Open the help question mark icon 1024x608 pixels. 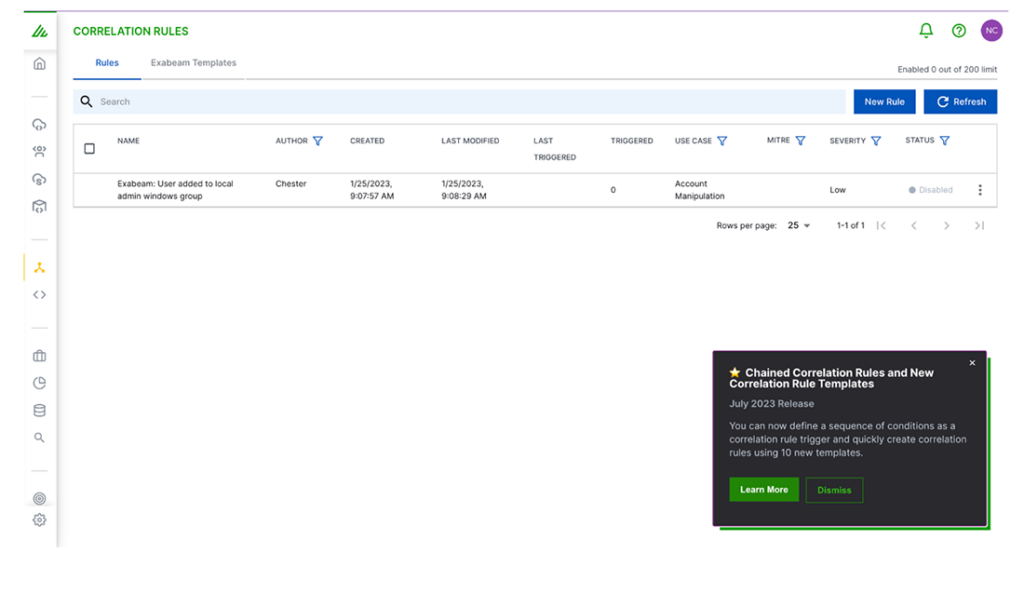[958, 30]
